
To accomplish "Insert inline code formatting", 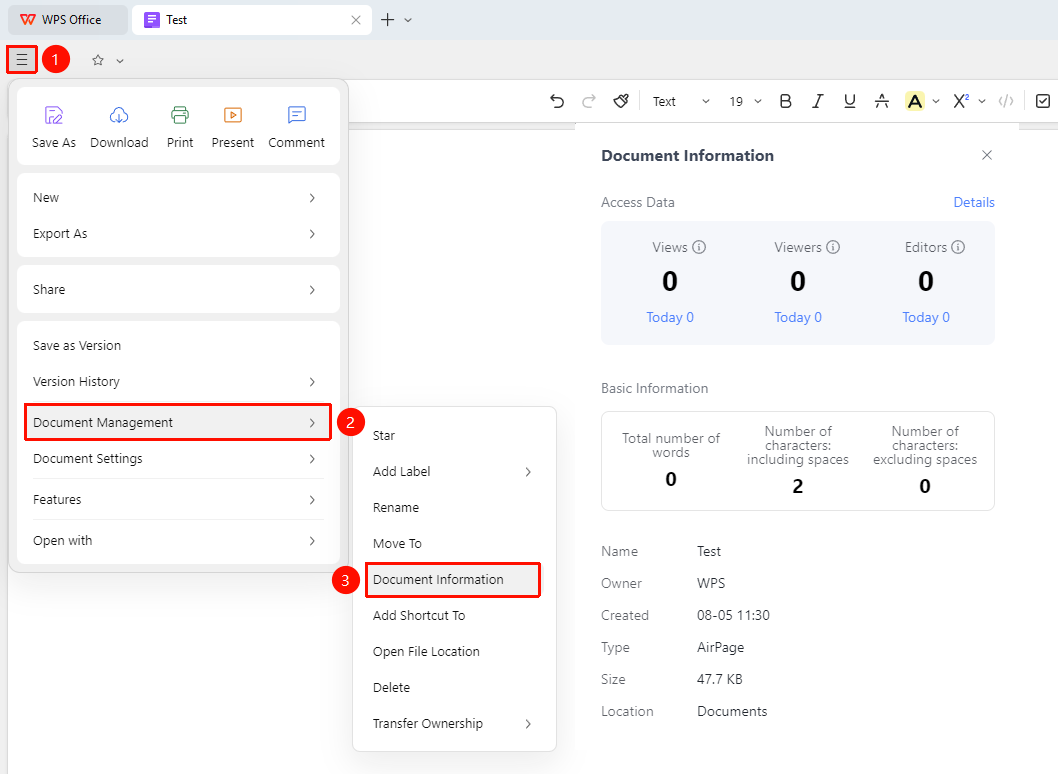I will coord(1006,101).
